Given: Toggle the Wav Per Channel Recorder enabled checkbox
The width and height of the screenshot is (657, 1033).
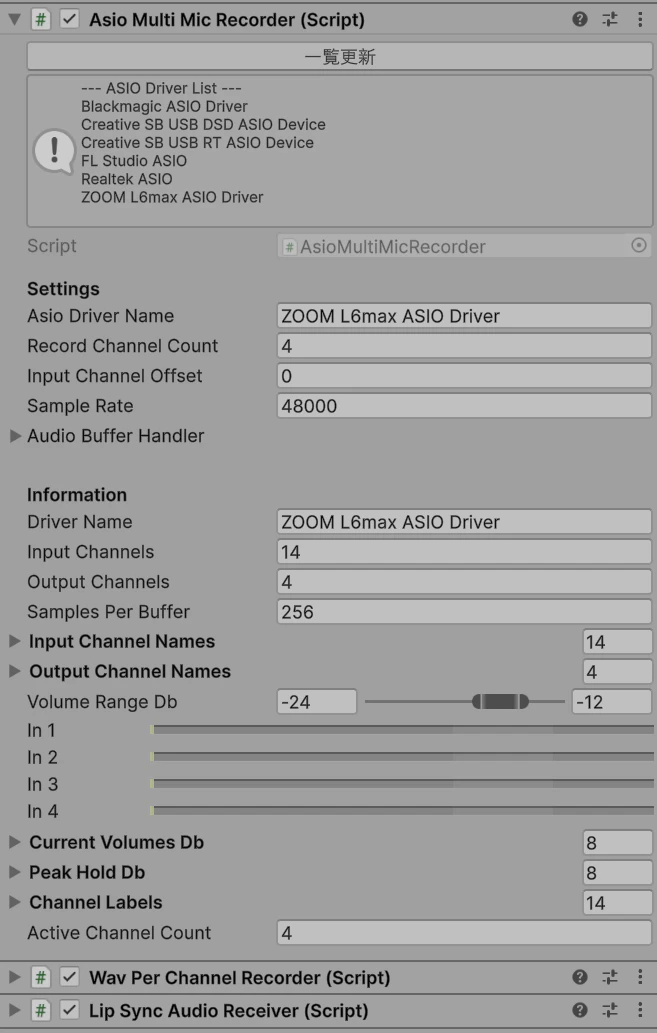Looking at the screenshot, I should (69, 977).
